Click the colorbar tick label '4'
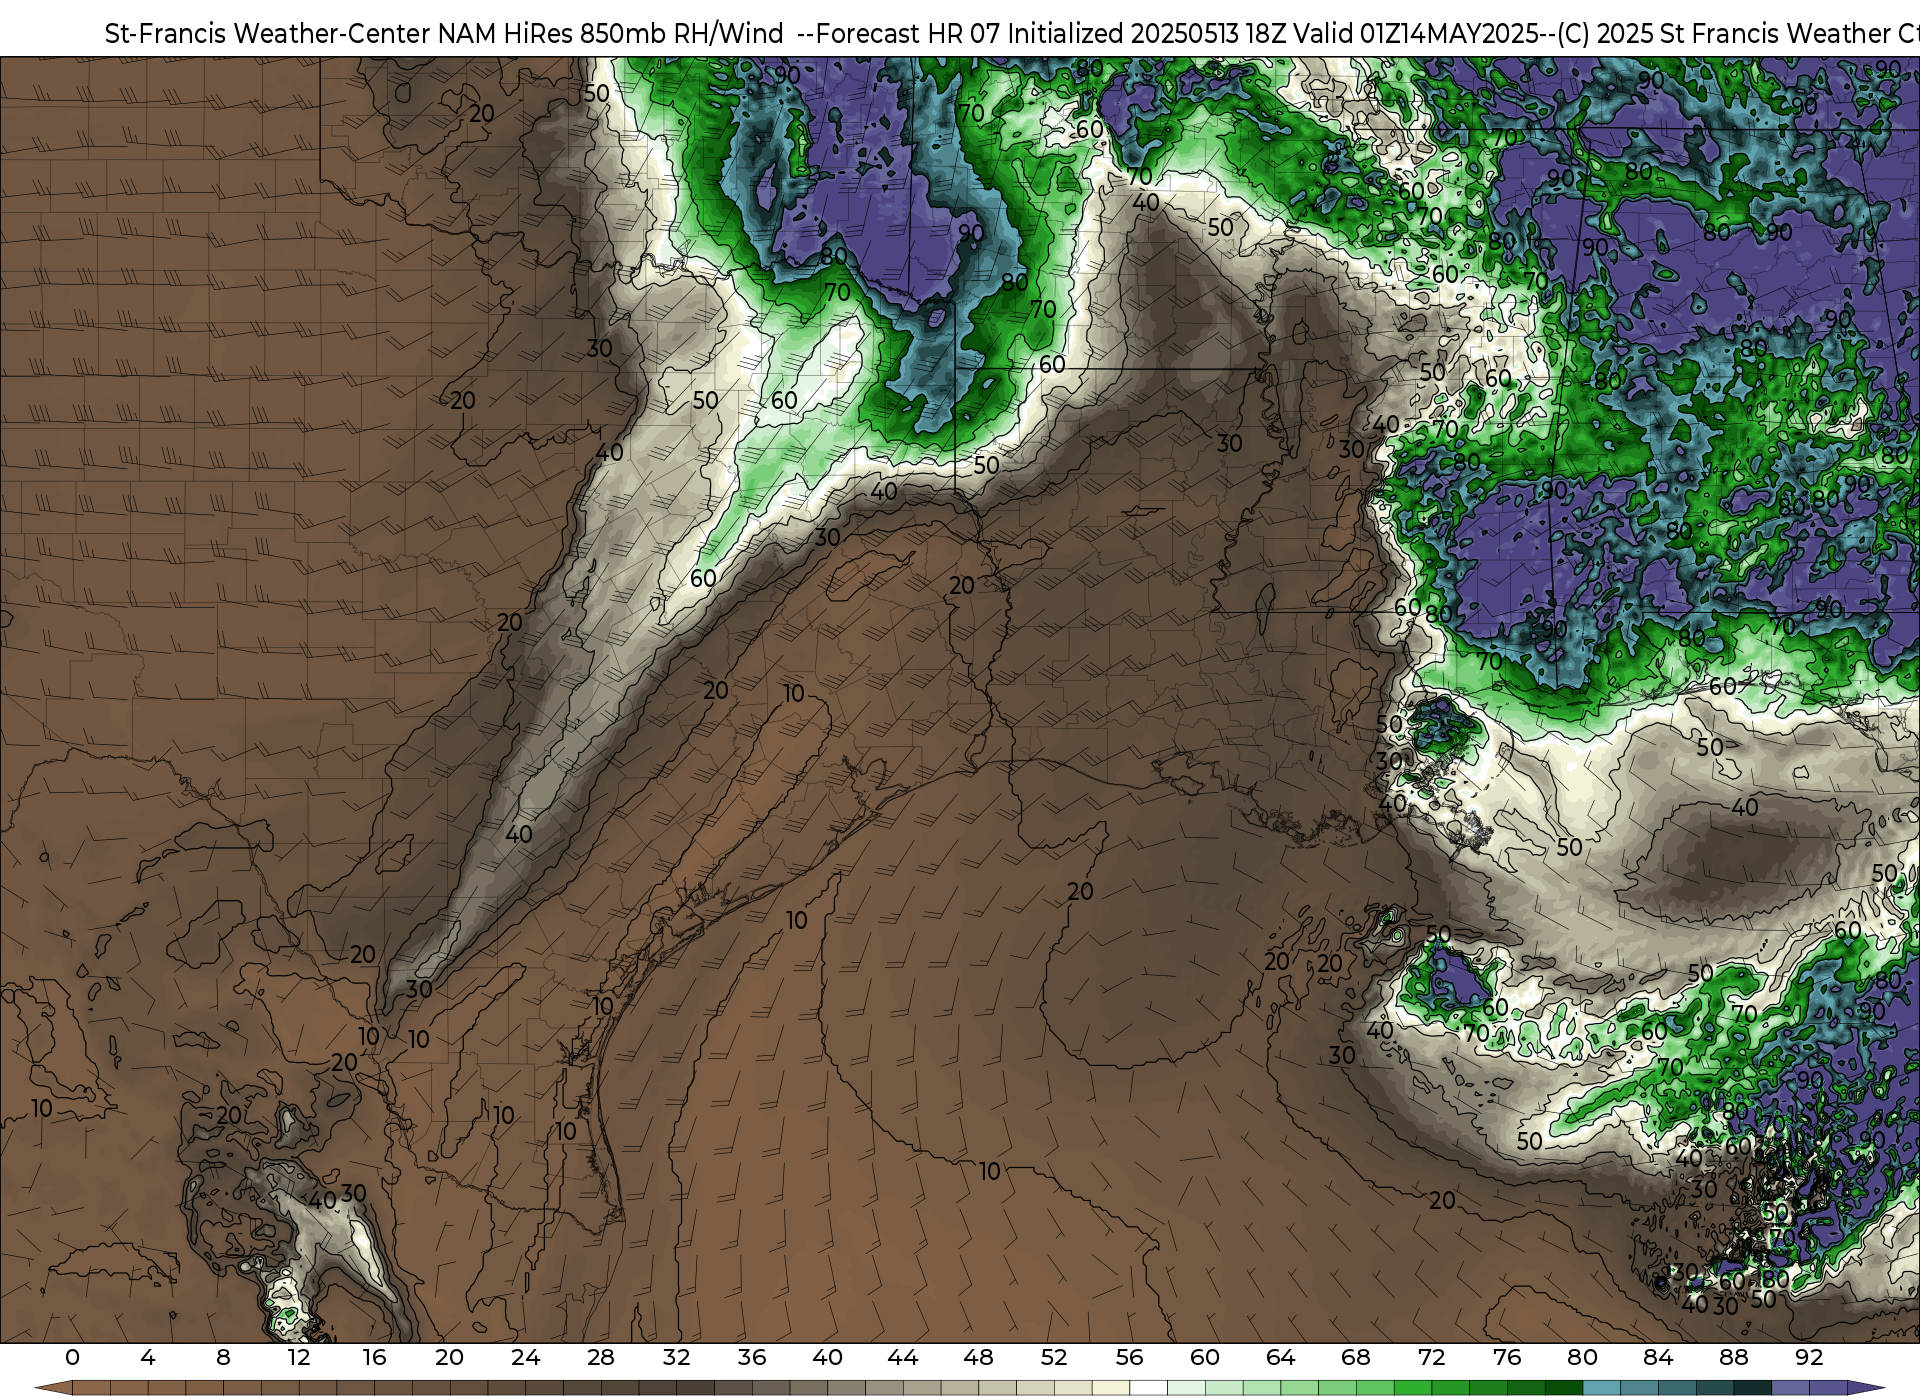The image size is (1920, 1400). [x=148, y=1357]
